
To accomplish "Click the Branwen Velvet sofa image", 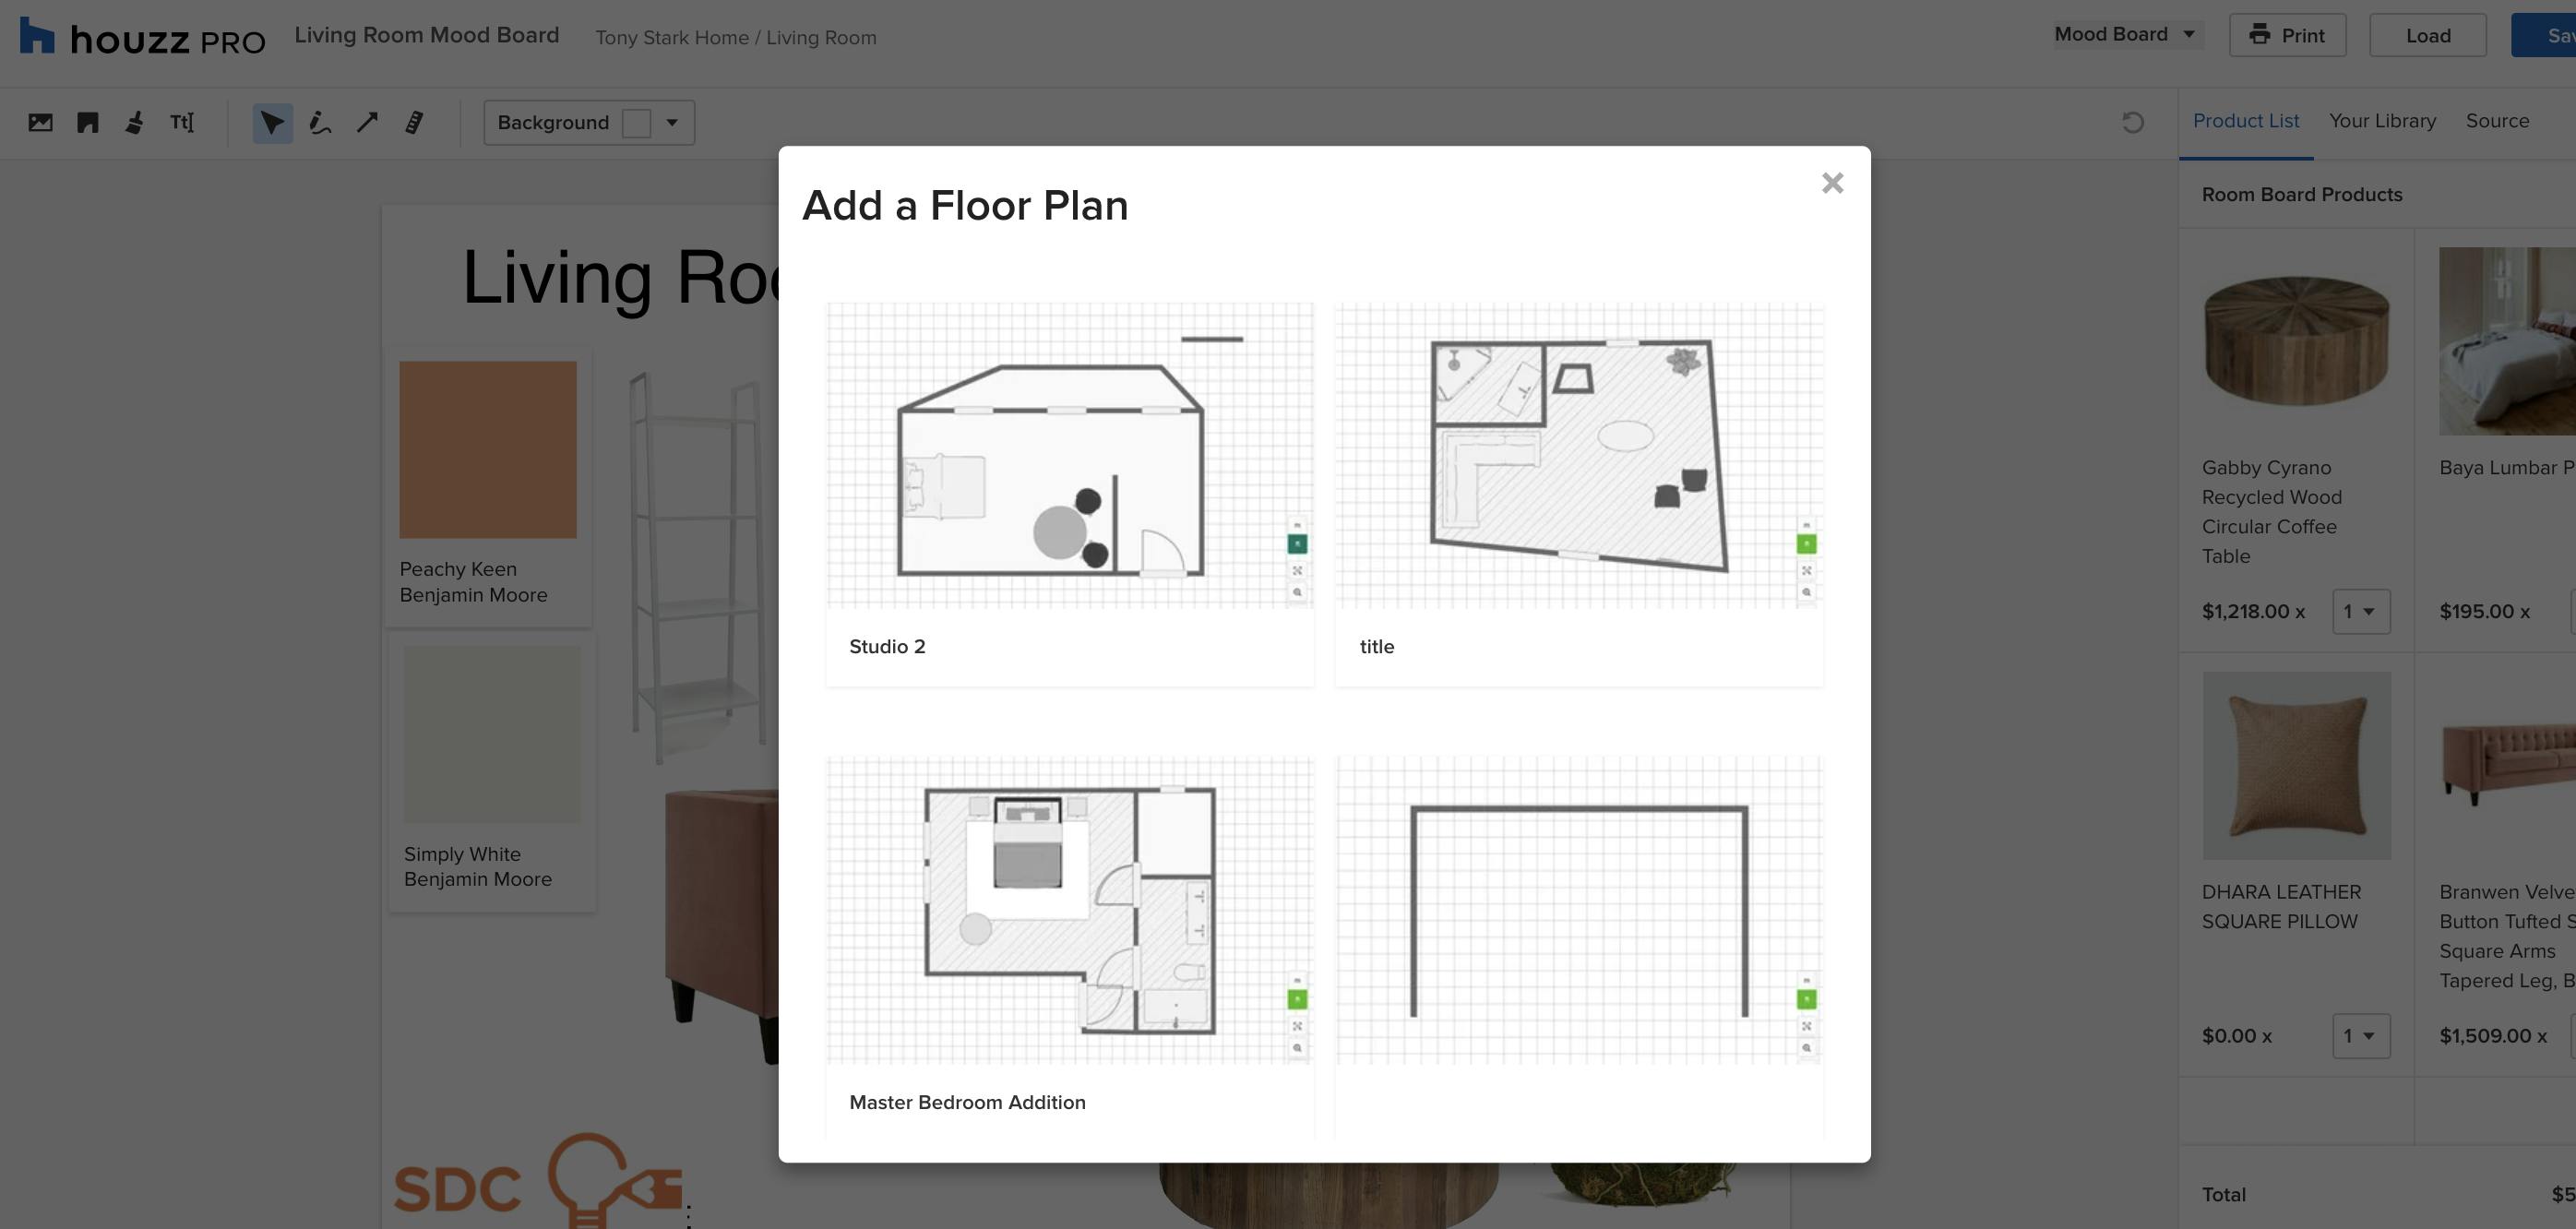I will tap(2507, 765).
